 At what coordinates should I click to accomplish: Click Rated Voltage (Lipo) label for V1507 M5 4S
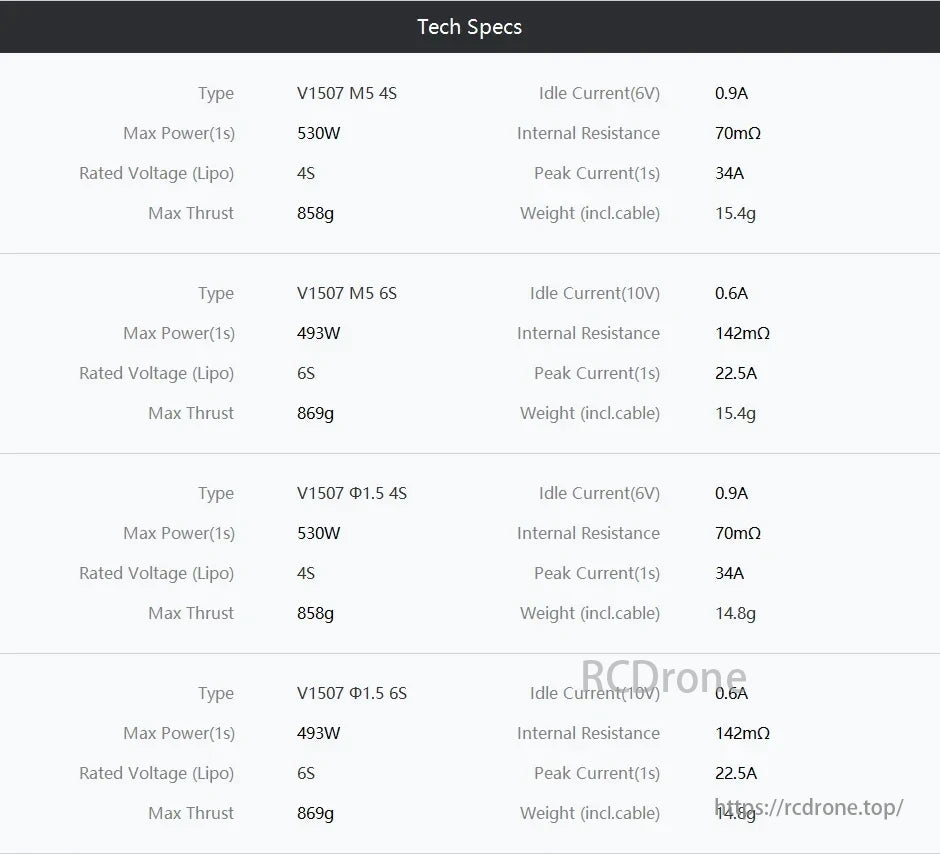pos(157,173)
